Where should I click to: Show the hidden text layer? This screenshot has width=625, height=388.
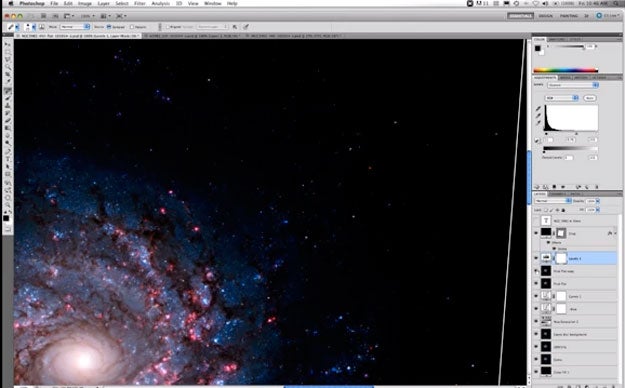(536, 221)
